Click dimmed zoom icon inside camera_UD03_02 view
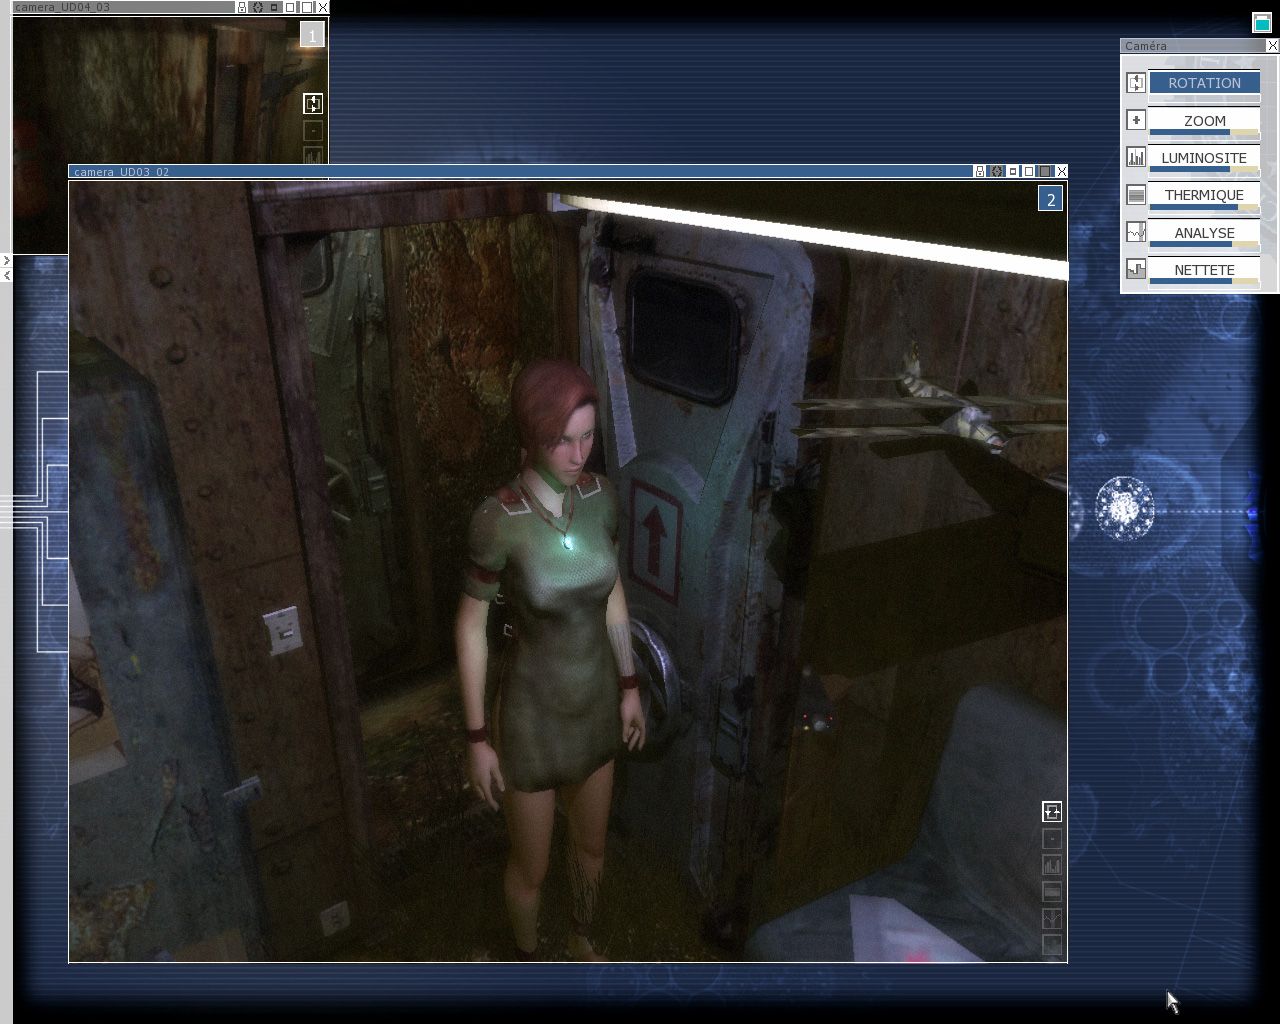Screen dimensions: 1280x1024 (x=1051, y=839)
